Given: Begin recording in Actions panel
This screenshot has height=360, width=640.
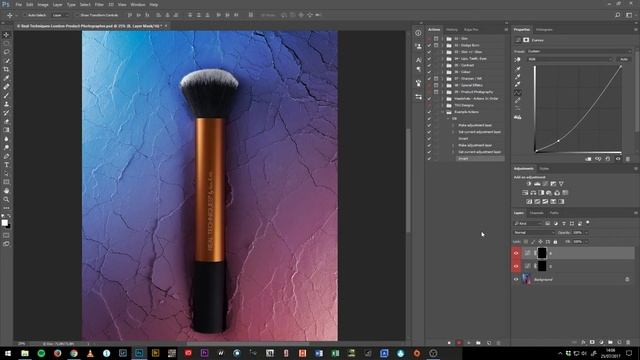Looking at the screenshot, I should pos(459,343).
